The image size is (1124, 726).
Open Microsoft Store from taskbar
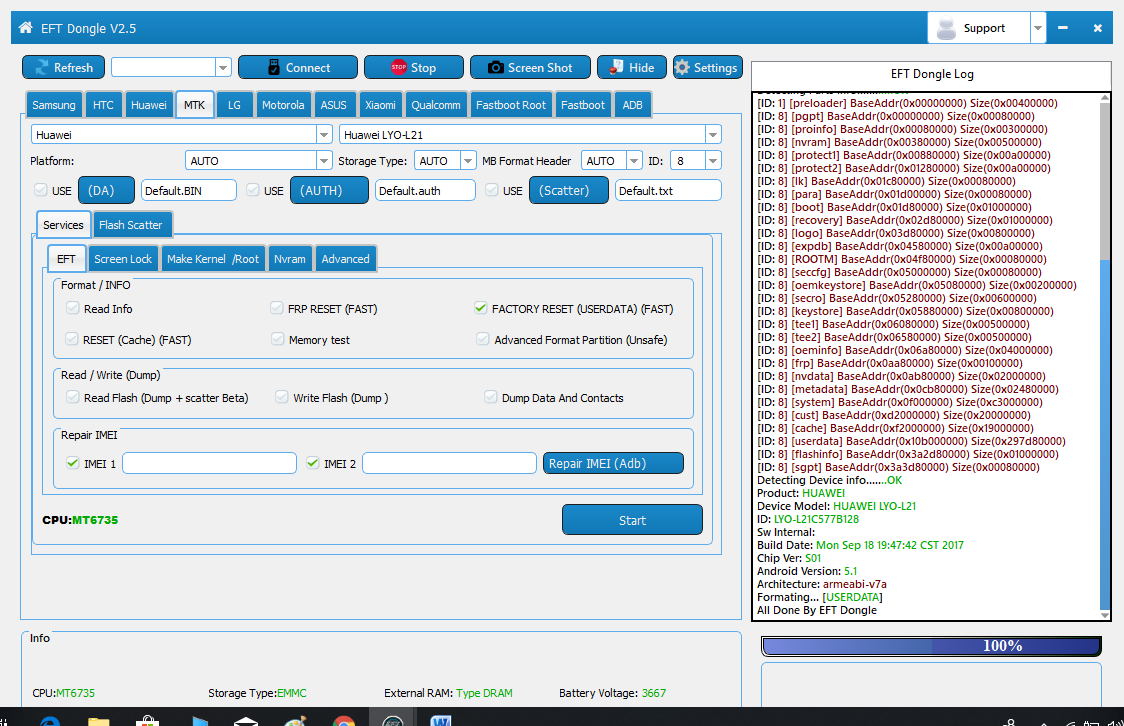(x=147, y=720)
